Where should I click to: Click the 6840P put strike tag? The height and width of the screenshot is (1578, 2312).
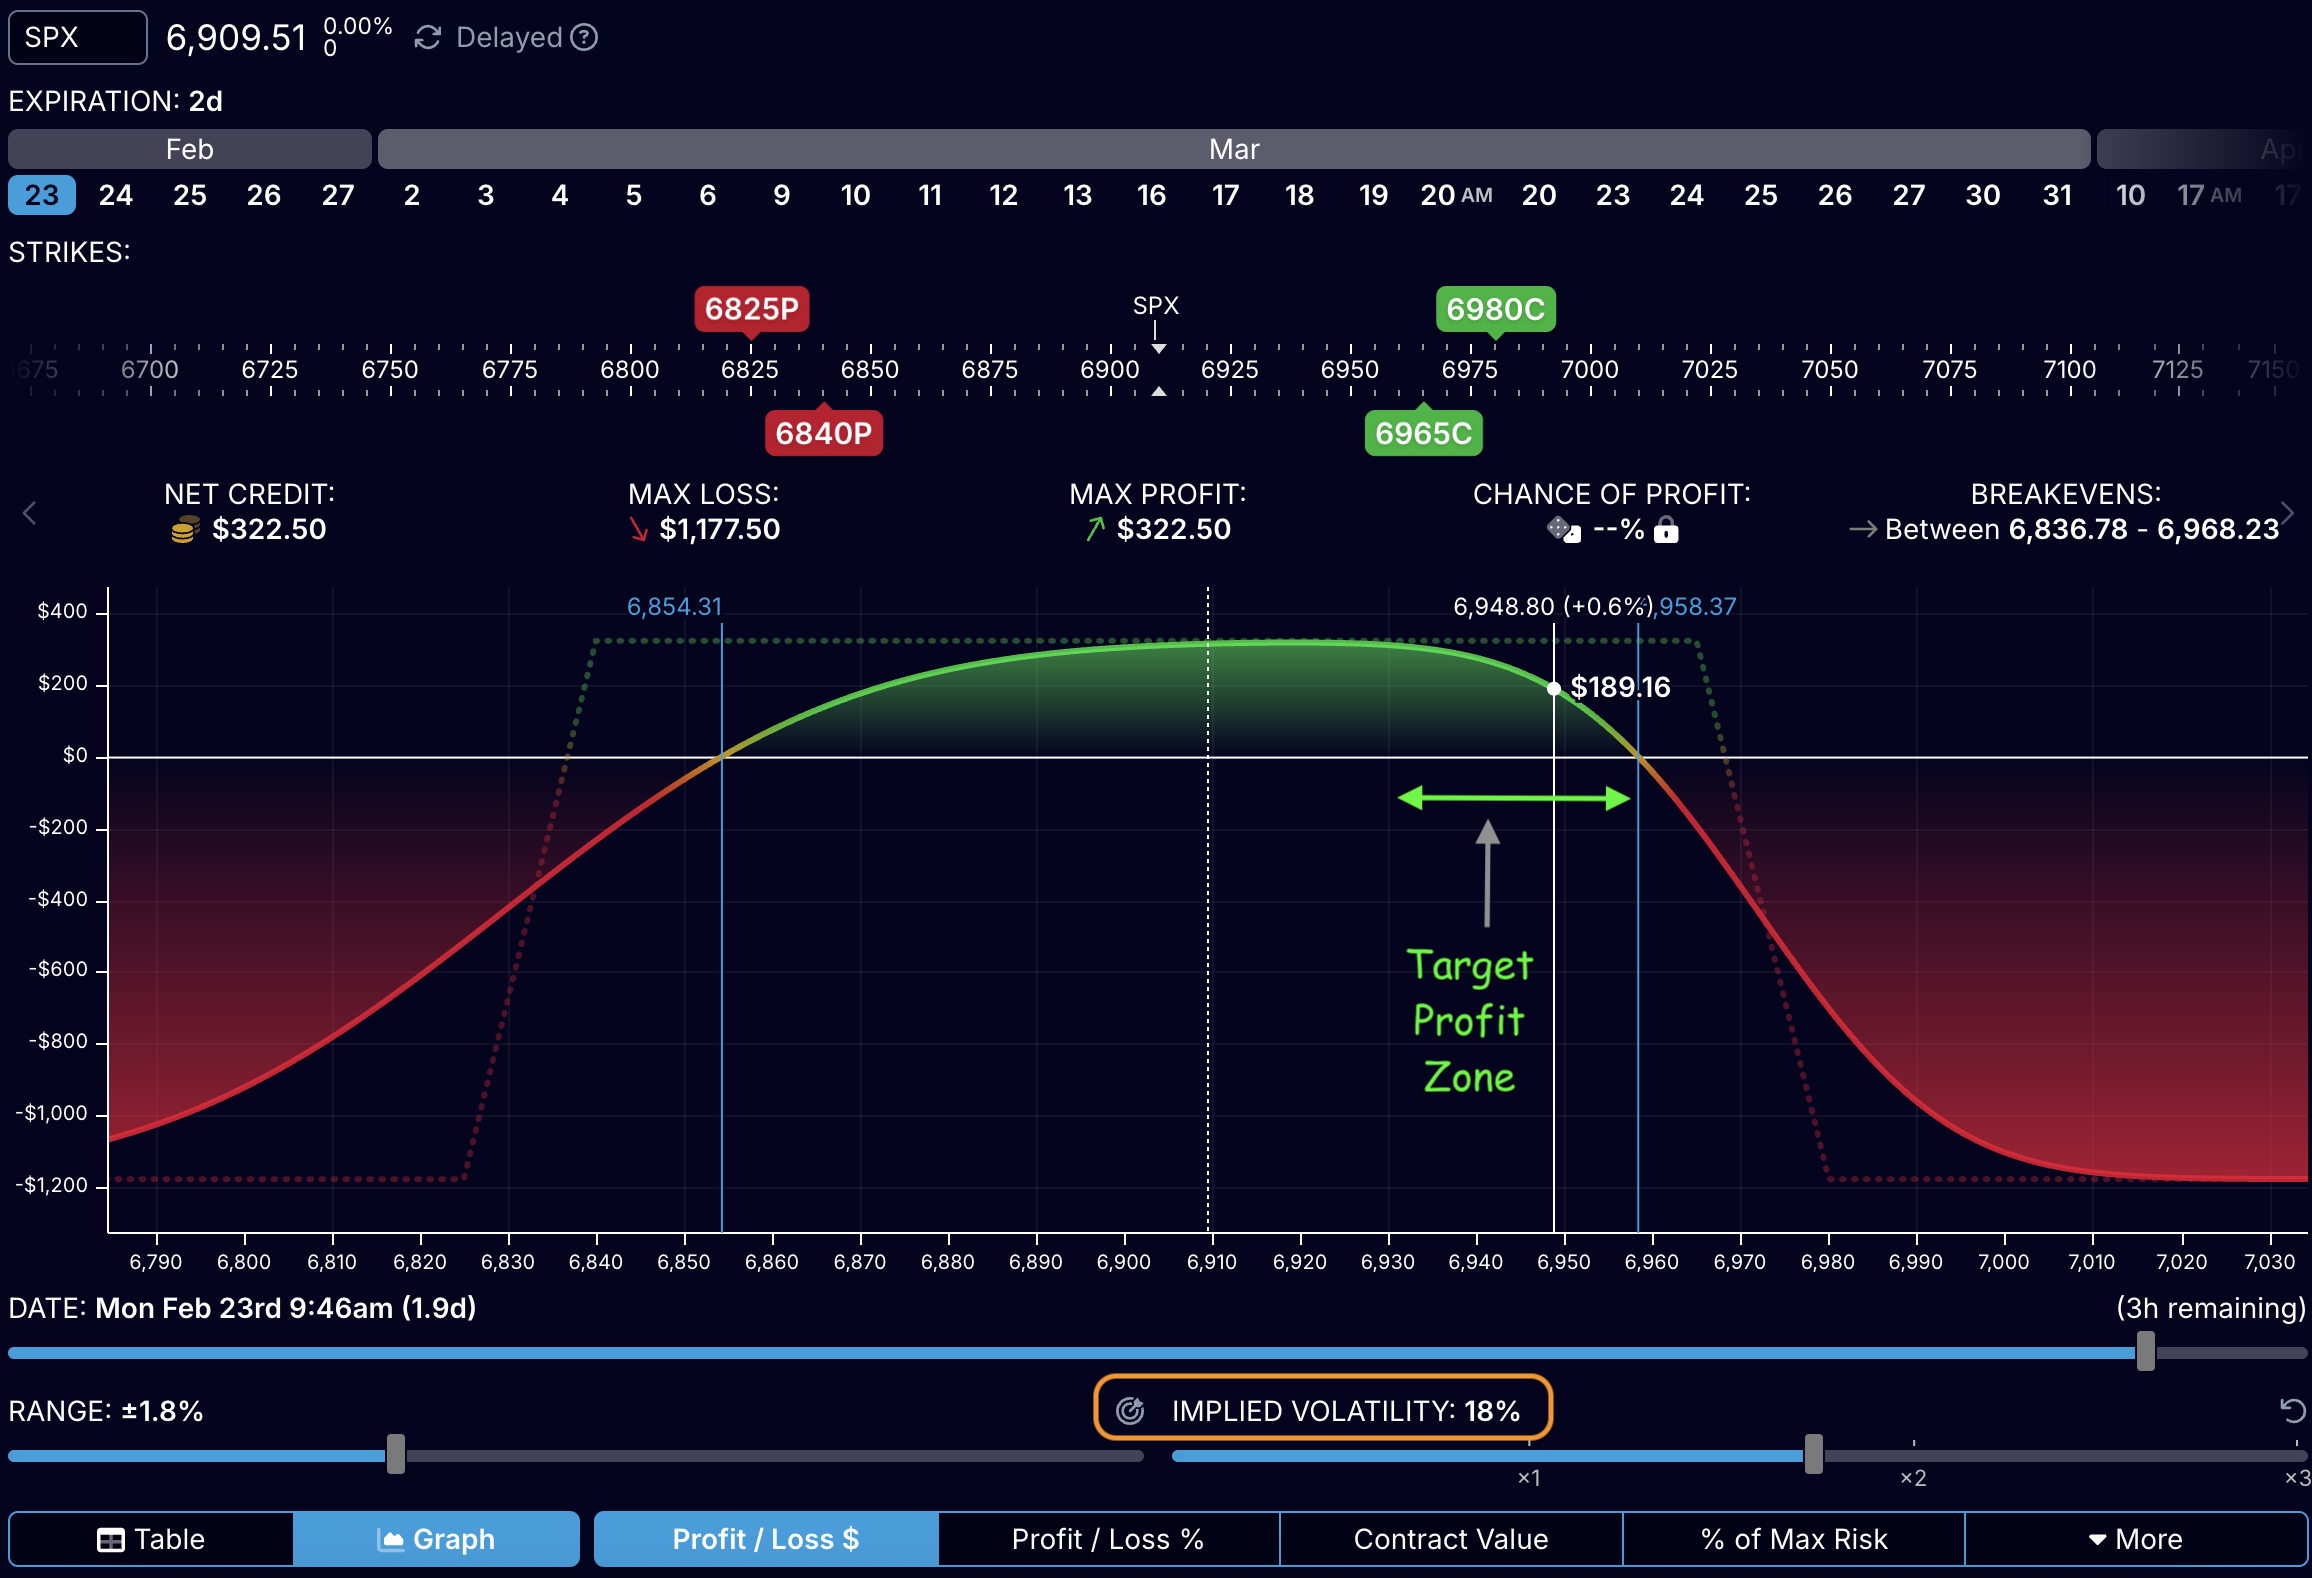pyautogui.click(x=823, y=431)
